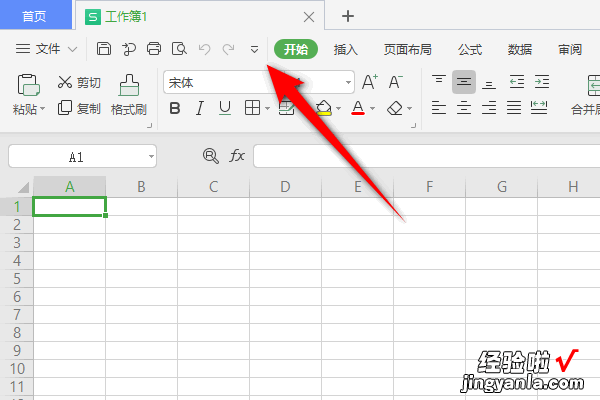Click the Export to PDF icon

[129, 49]
